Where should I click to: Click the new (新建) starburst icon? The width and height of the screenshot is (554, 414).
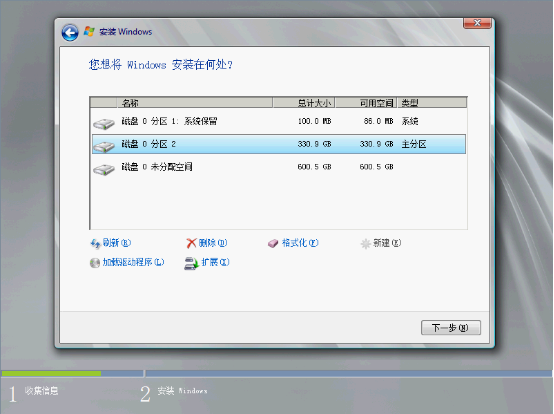pos(366,243)
